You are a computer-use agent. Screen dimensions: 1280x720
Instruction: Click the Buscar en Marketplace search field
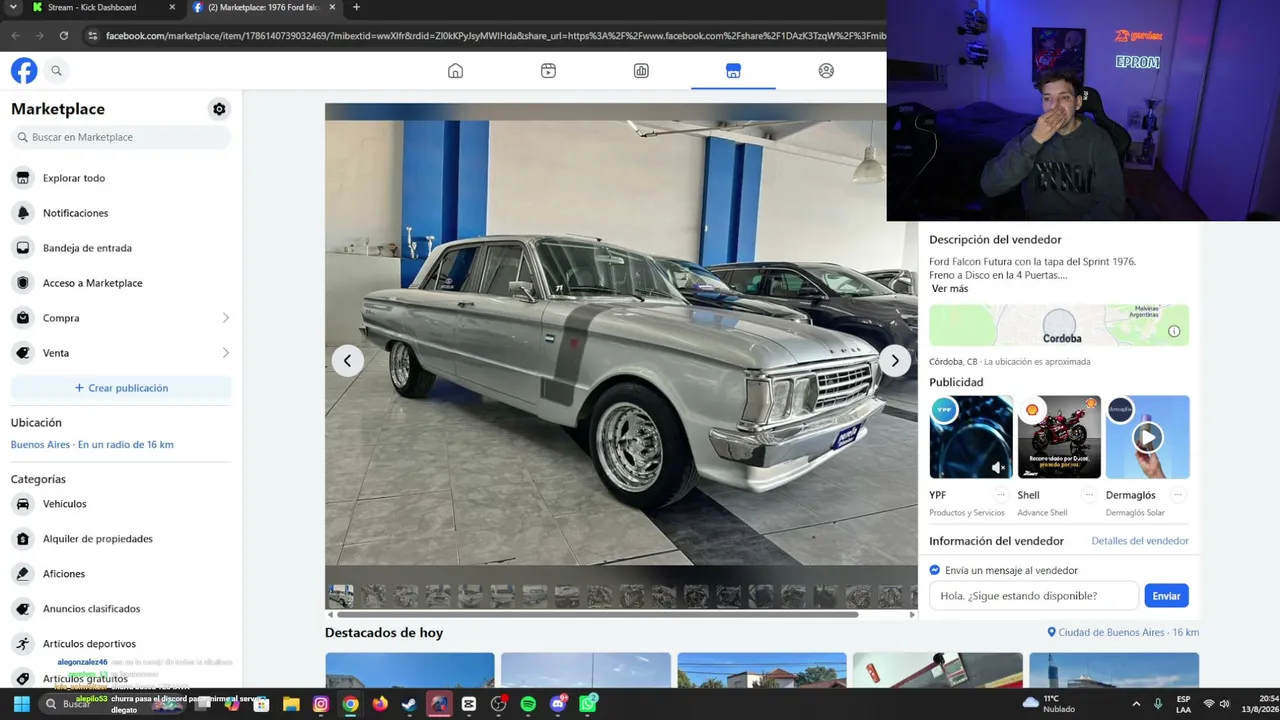coord(121,137)
